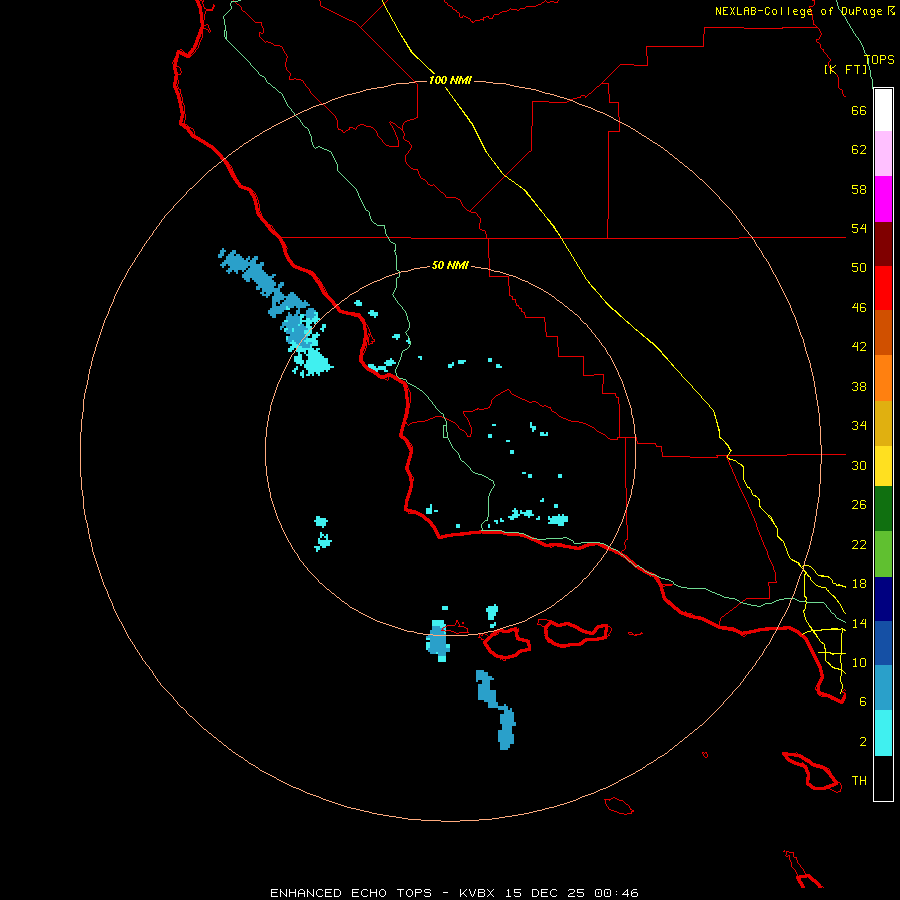Viewport: 900px width, 900px height.
Task: Pick the magenta color band in legend
Action: pyautogui.click(x=883, y=199)
